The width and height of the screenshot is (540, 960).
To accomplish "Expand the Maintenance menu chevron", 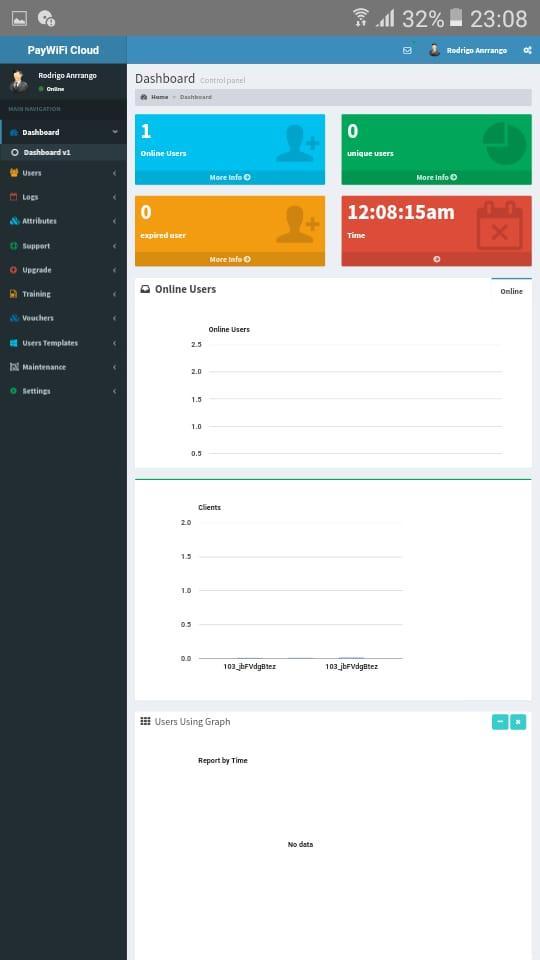I will [114, 367].
